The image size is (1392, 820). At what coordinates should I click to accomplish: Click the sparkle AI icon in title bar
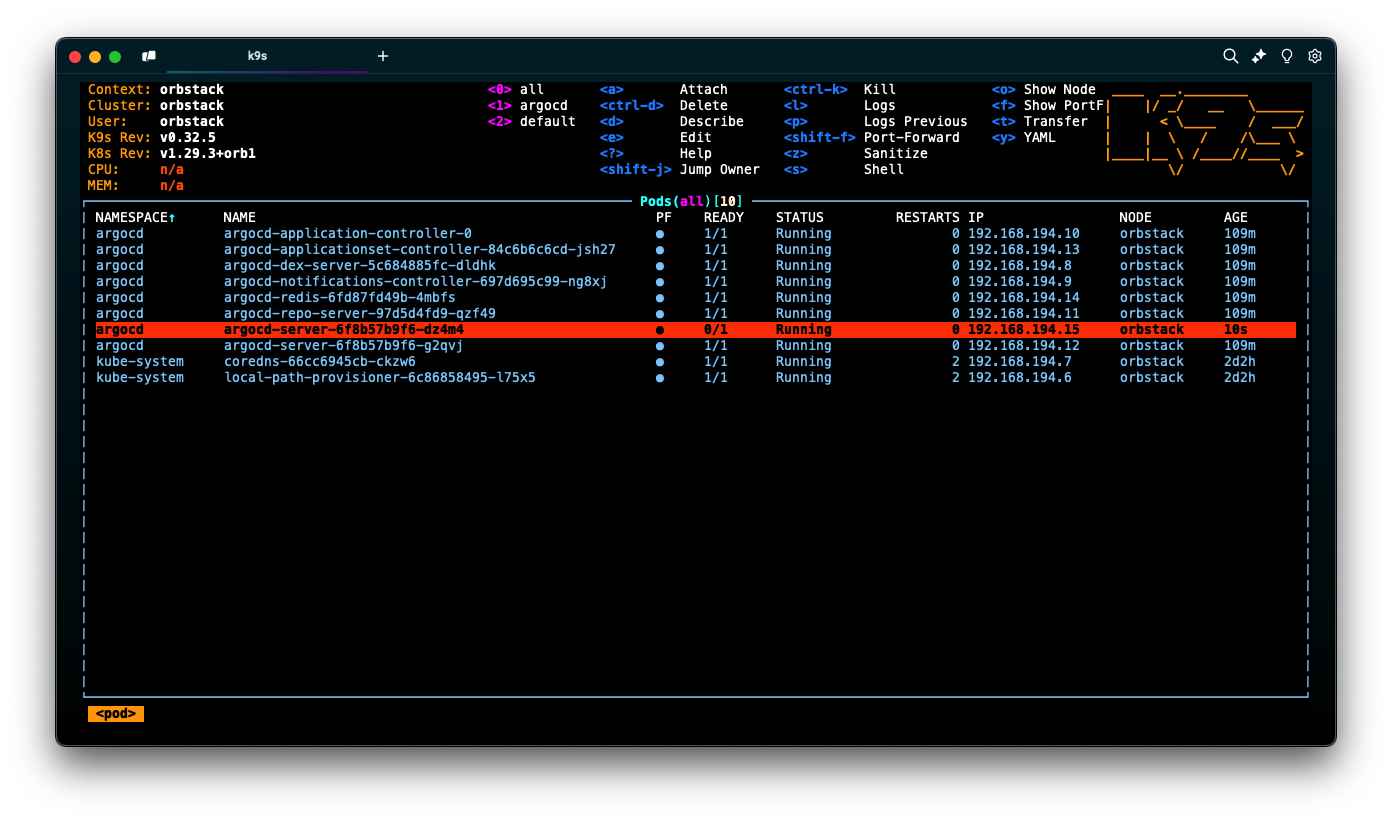1259,56
